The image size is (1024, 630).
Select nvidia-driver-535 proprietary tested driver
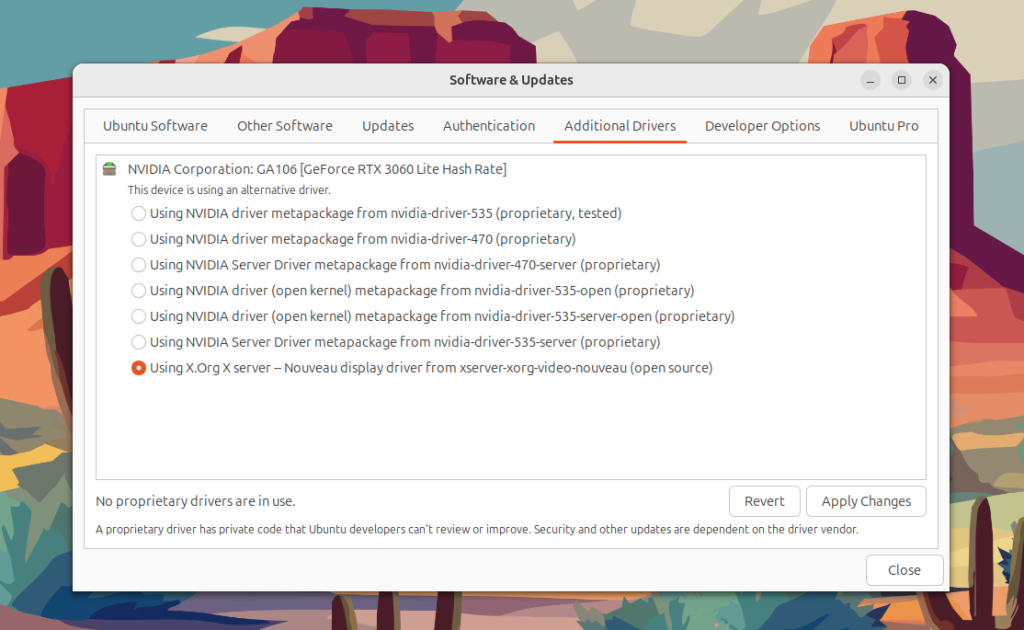138,213
